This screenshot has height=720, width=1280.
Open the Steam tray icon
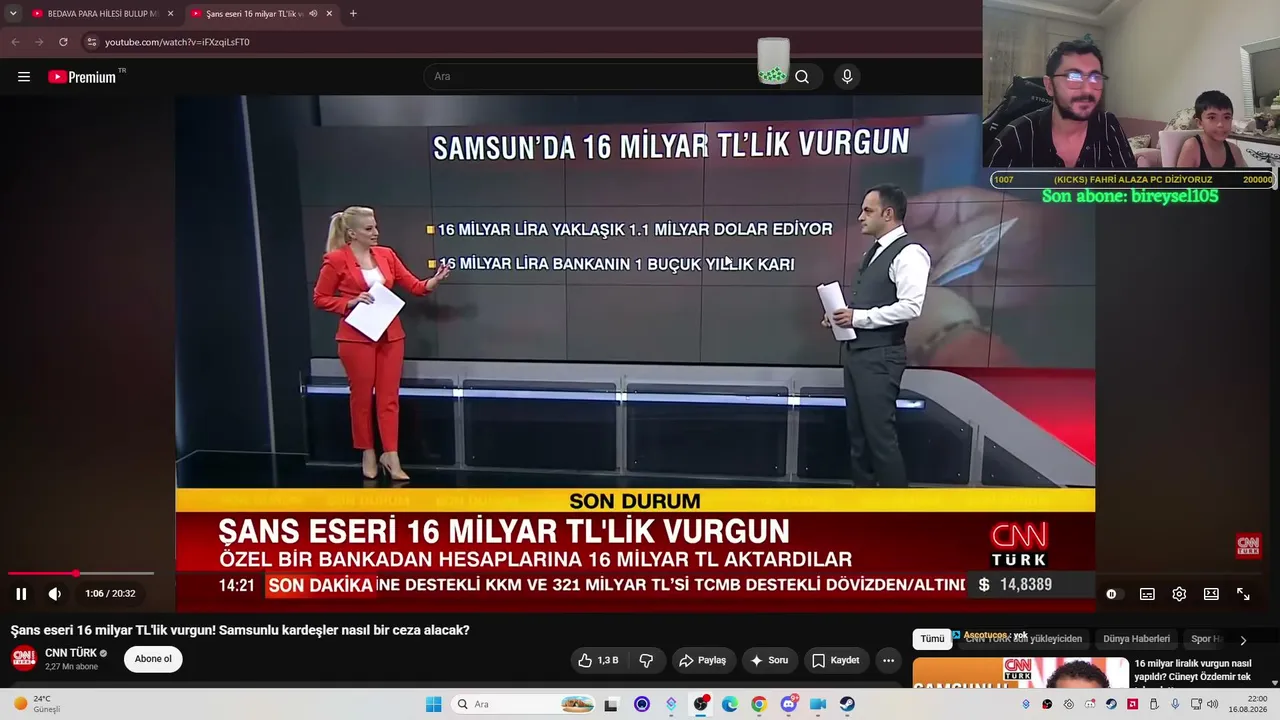[1111, 704]
